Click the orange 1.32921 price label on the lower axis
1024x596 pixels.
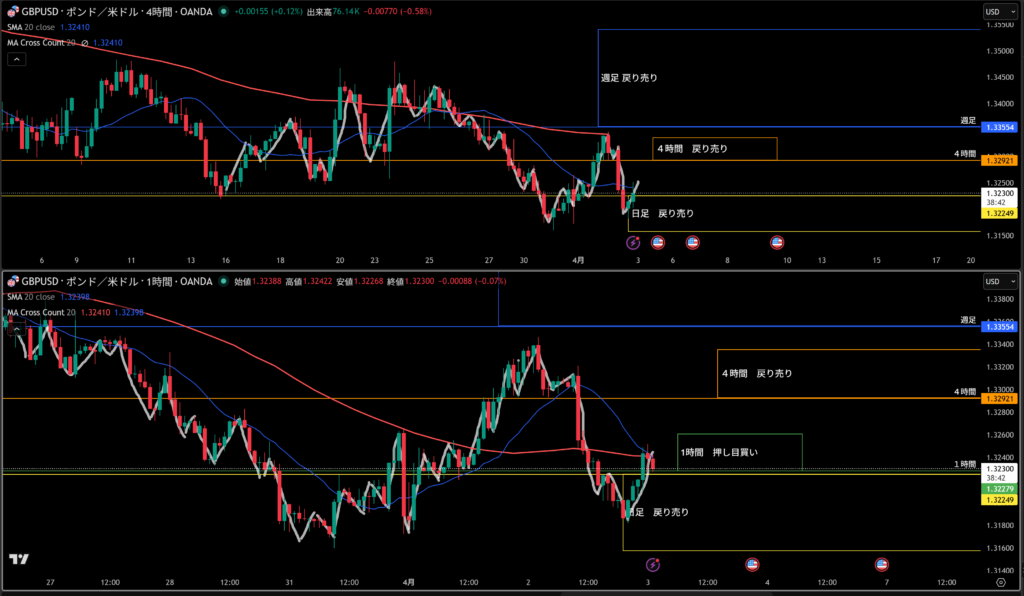pos(999,399)
